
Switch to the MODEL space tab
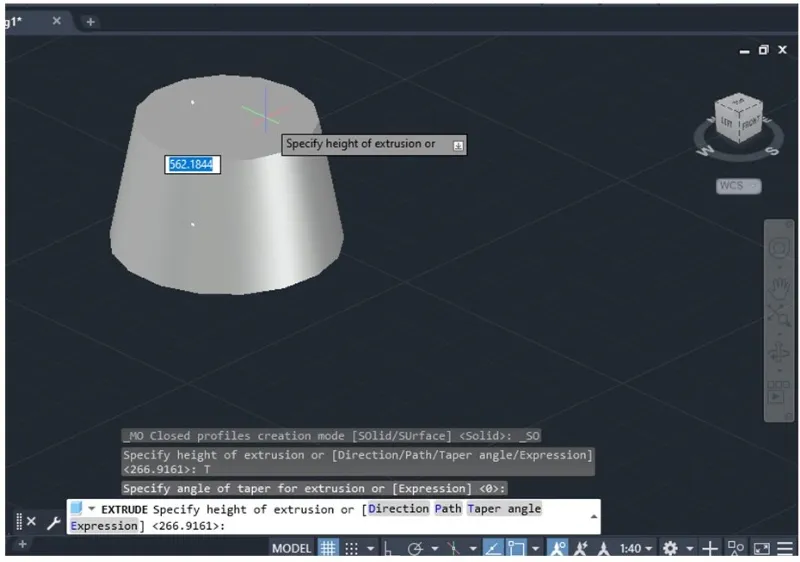(292, 548)
